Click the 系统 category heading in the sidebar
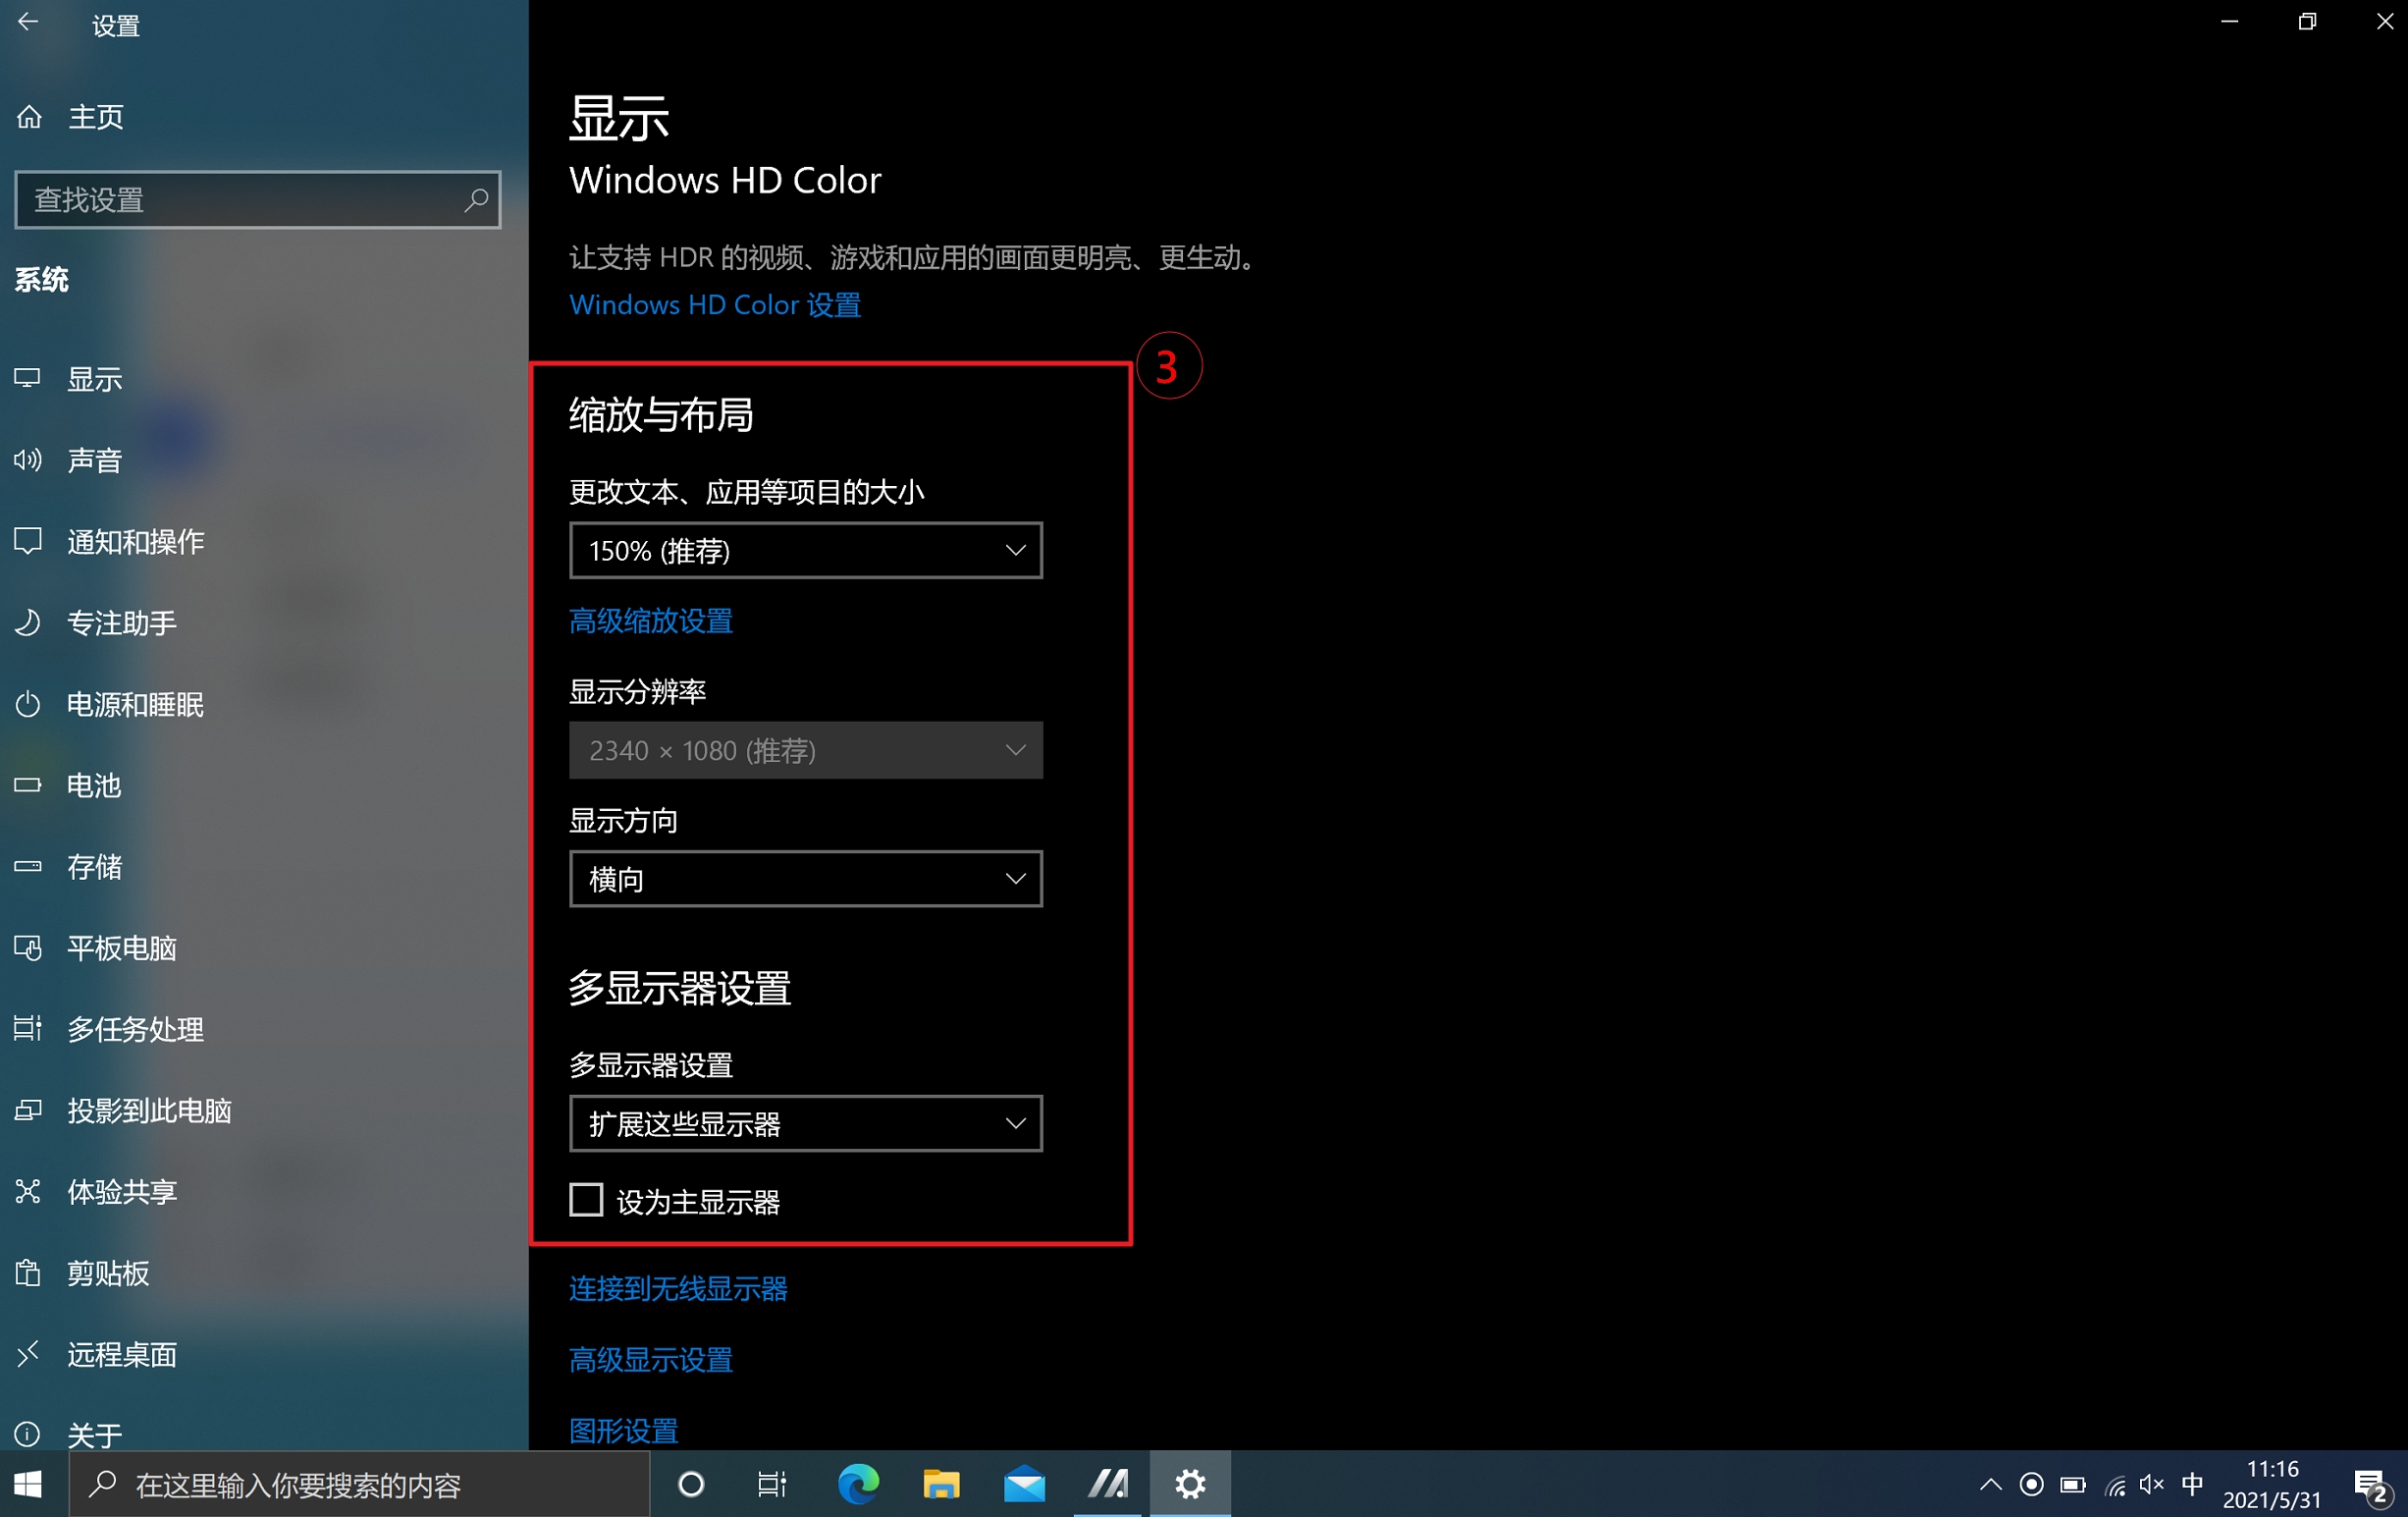This screenshot has height=1517, width=2408. (x=41, y=279)
